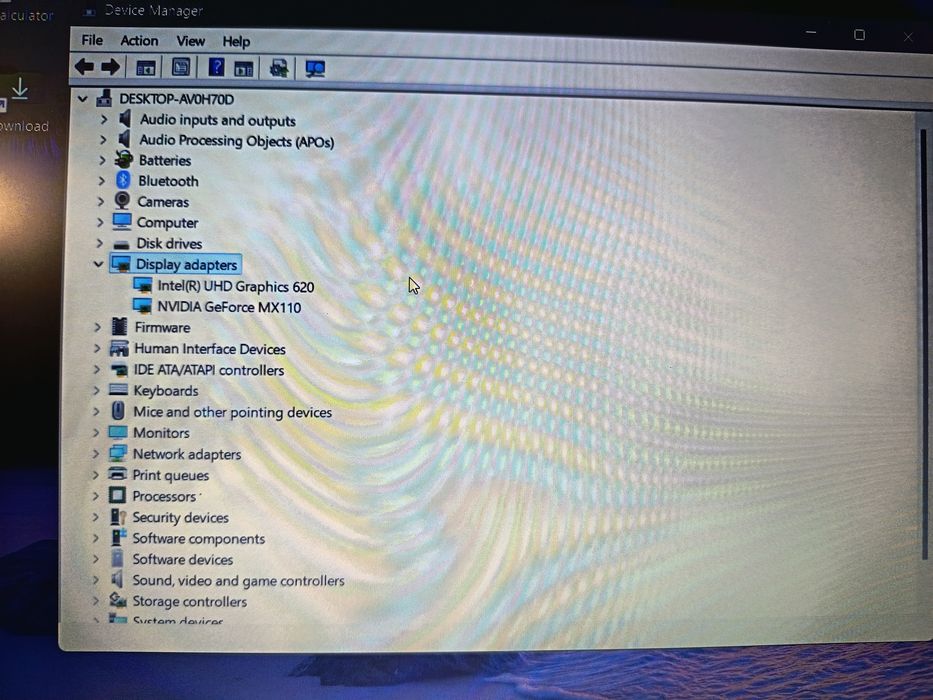
Task: Select Intel(R) UHD Graphics 620 entry
Action: point(236,286)
